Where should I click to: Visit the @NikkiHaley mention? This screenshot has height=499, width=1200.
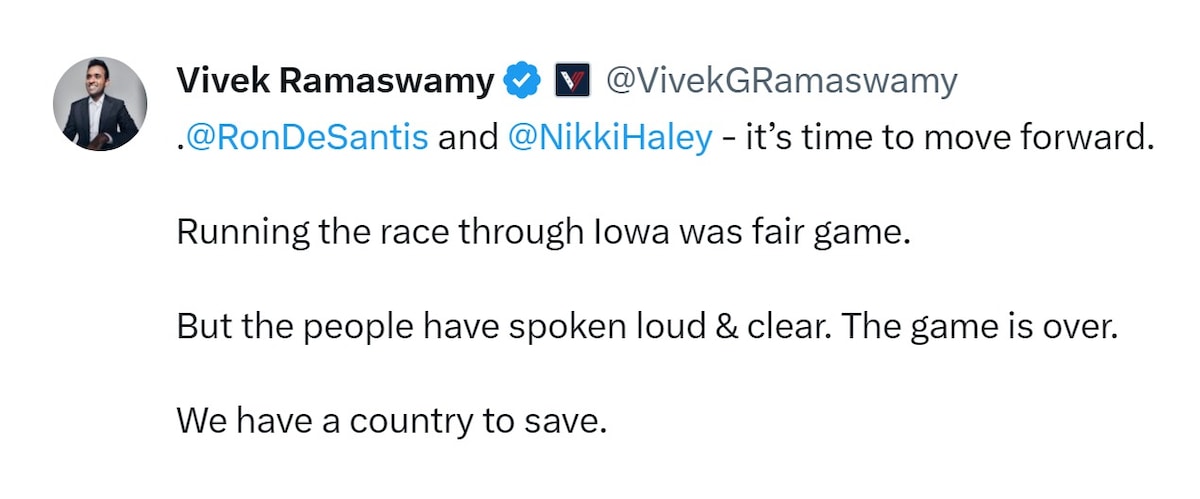[610, 138]
